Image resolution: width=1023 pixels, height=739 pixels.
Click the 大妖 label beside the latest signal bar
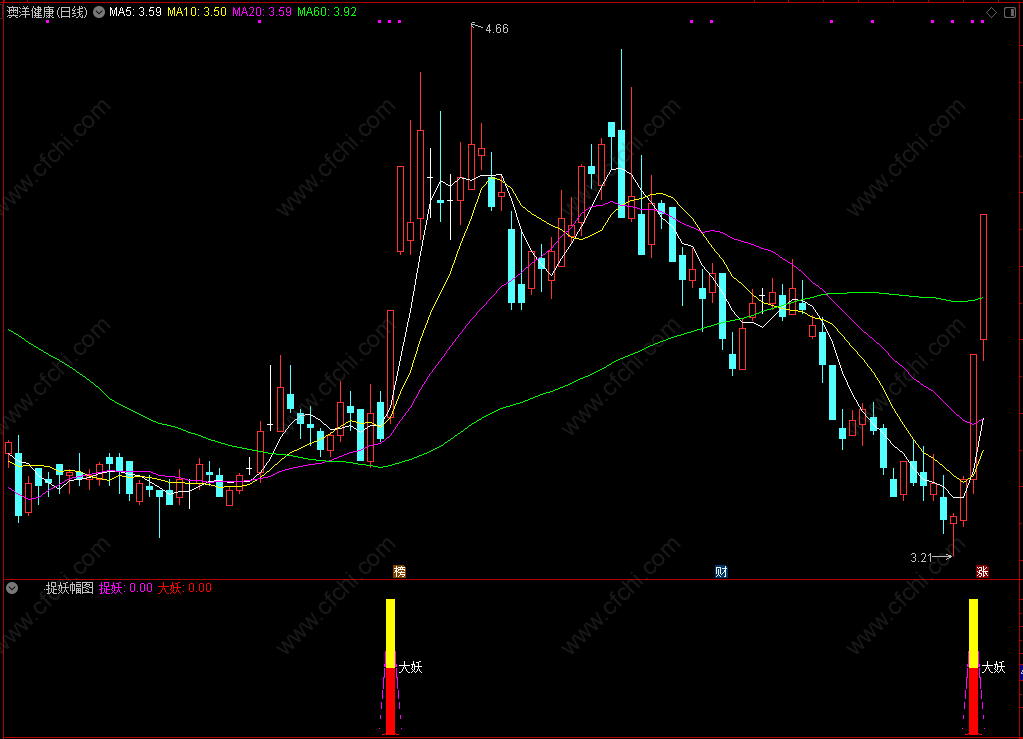click(993, 667)
